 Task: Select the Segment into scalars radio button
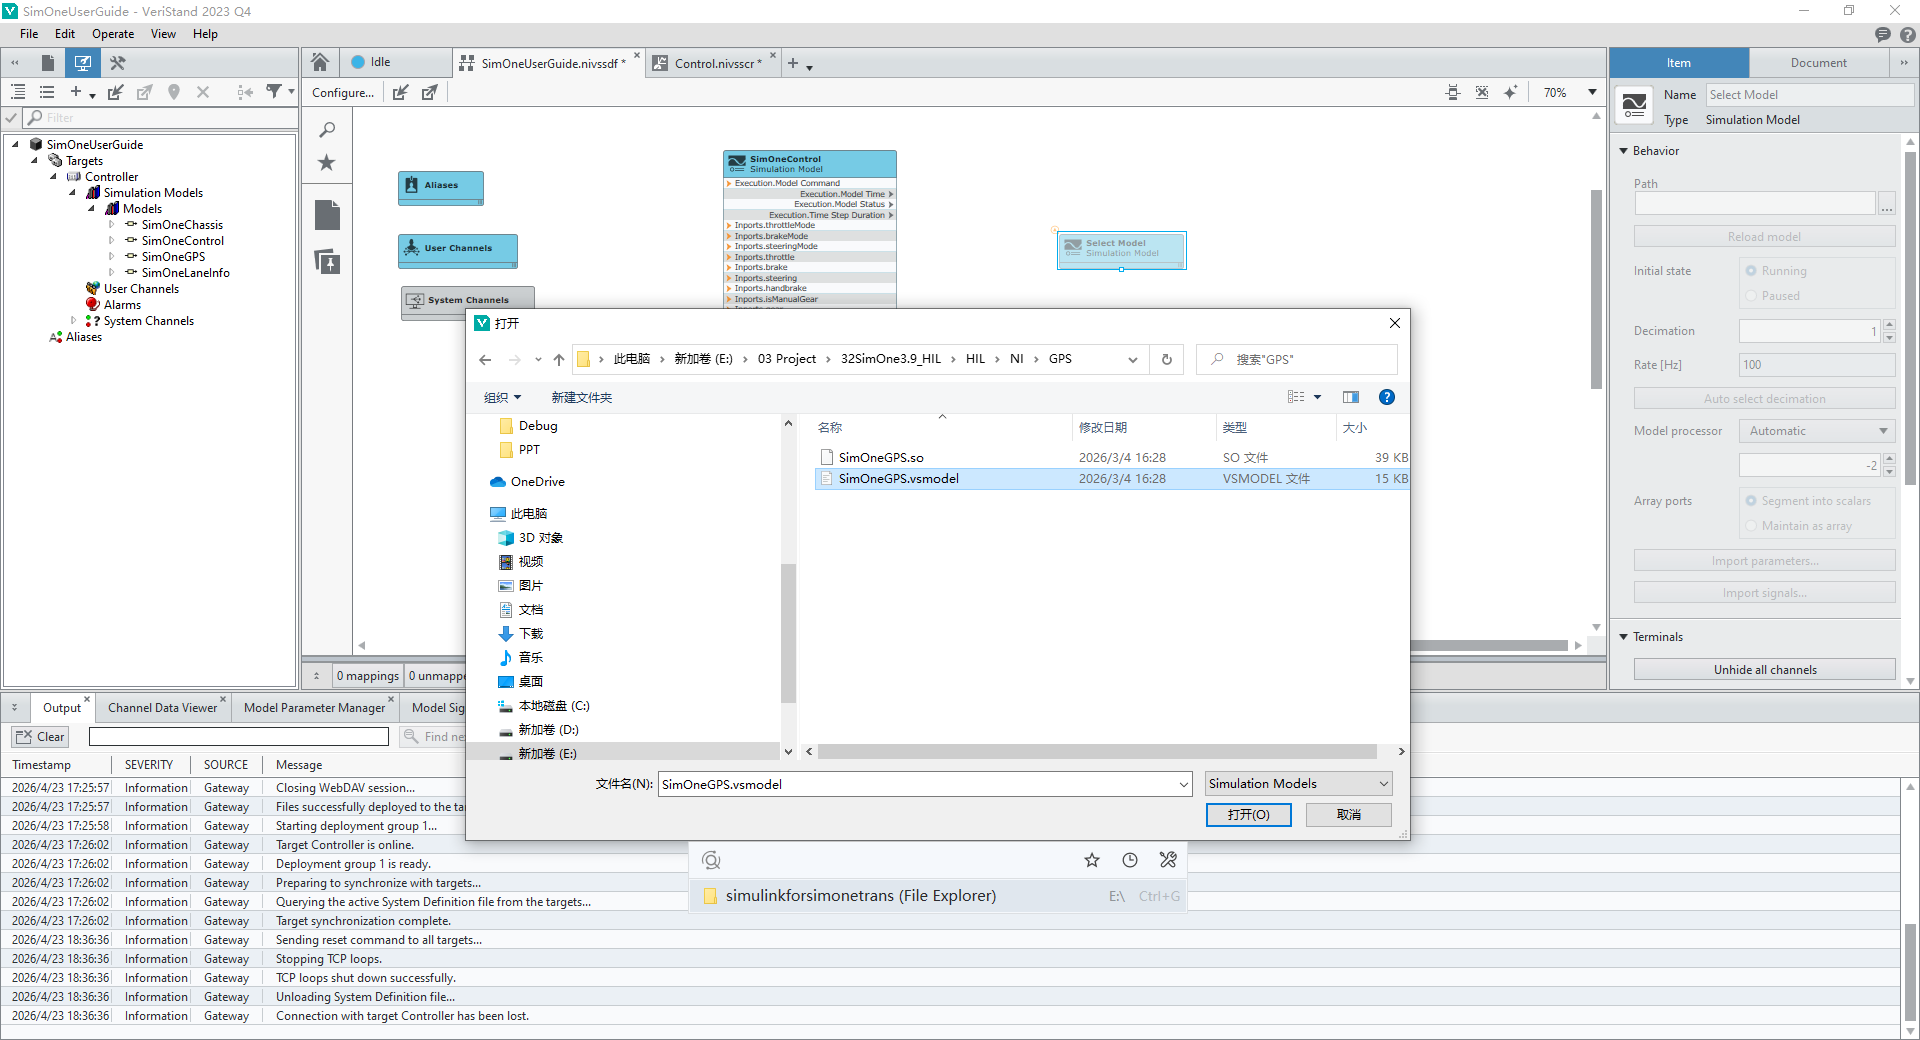pos(1751,501)
